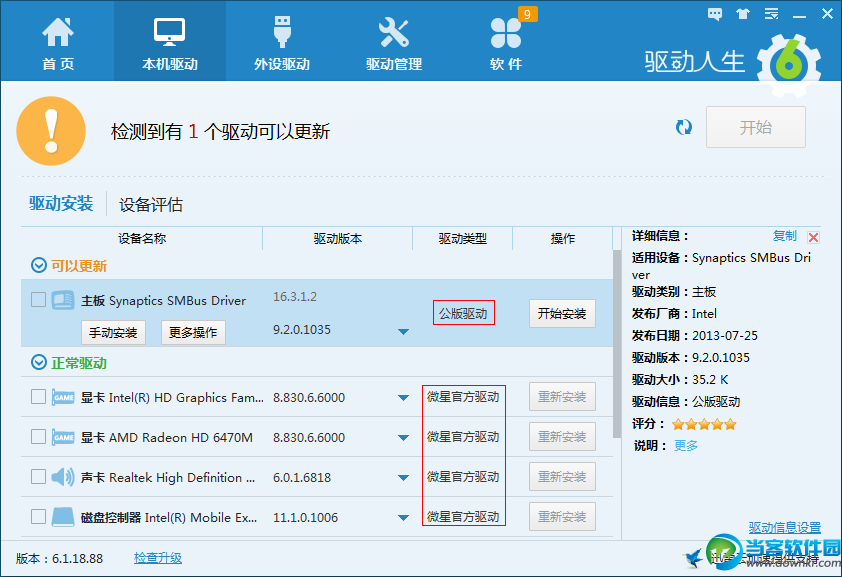
Task: Open 驱动信息设置 link
Action: [x=785, y=528]
